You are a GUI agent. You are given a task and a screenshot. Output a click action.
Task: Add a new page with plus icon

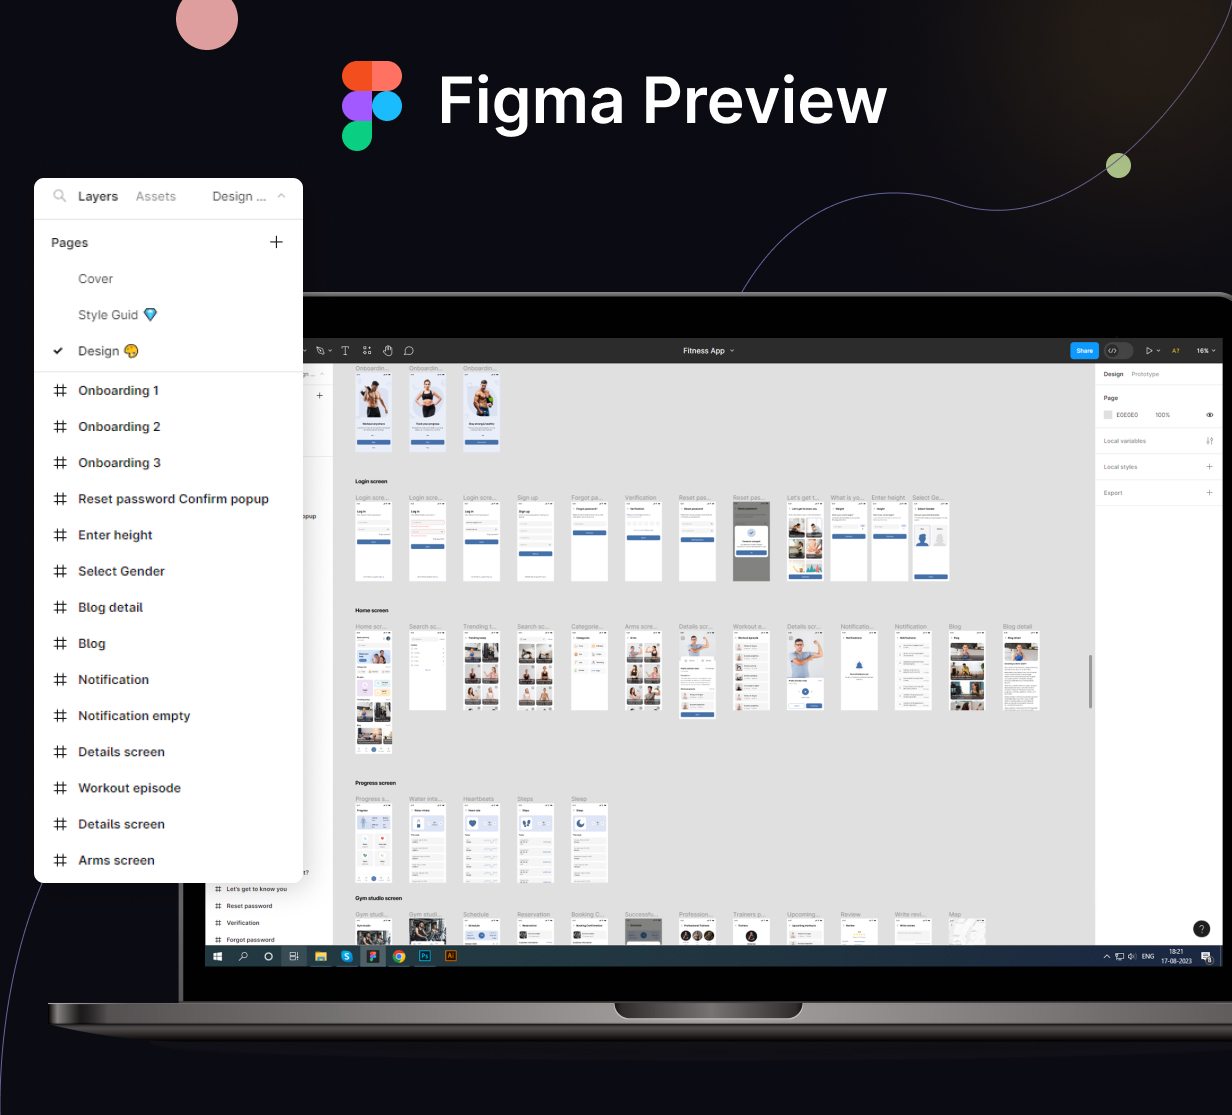[277, 242]
